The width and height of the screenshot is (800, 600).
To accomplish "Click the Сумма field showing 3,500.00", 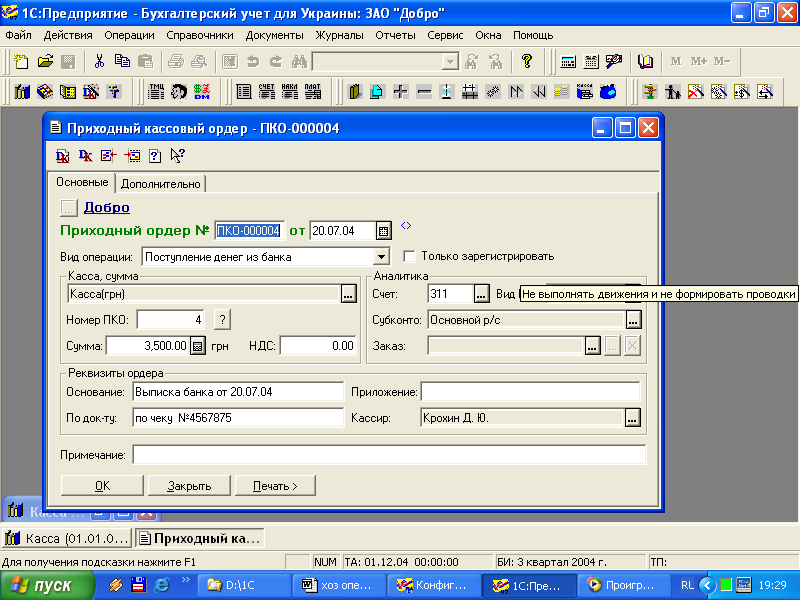I will tap(148, 346).
